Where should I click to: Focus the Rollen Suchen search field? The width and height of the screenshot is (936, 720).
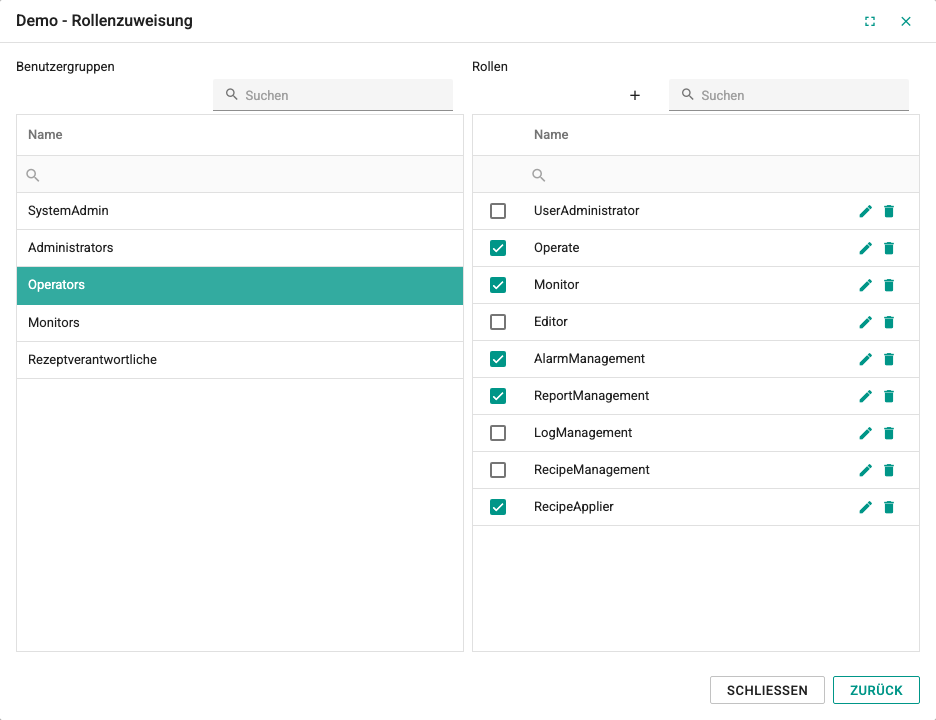[789, 95]
